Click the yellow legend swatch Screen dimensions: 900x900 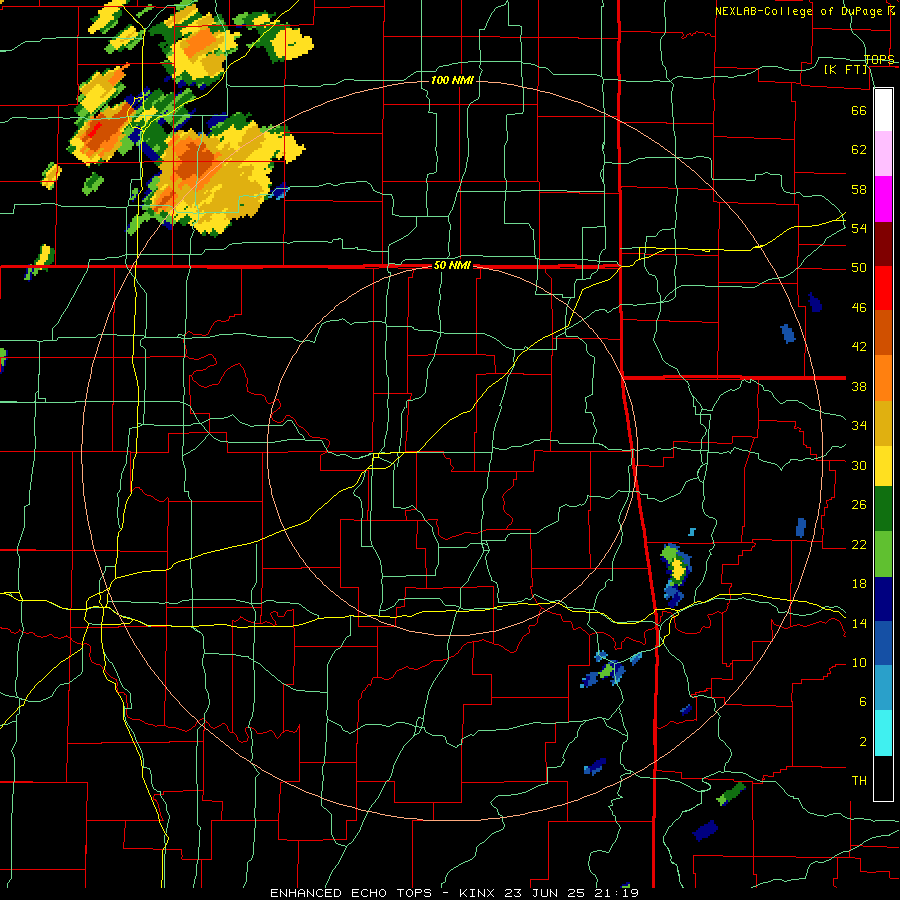(883, 466)
